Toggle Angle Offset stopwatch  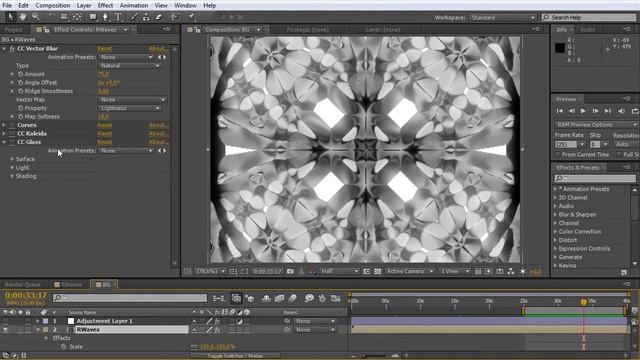pos(20,83)
